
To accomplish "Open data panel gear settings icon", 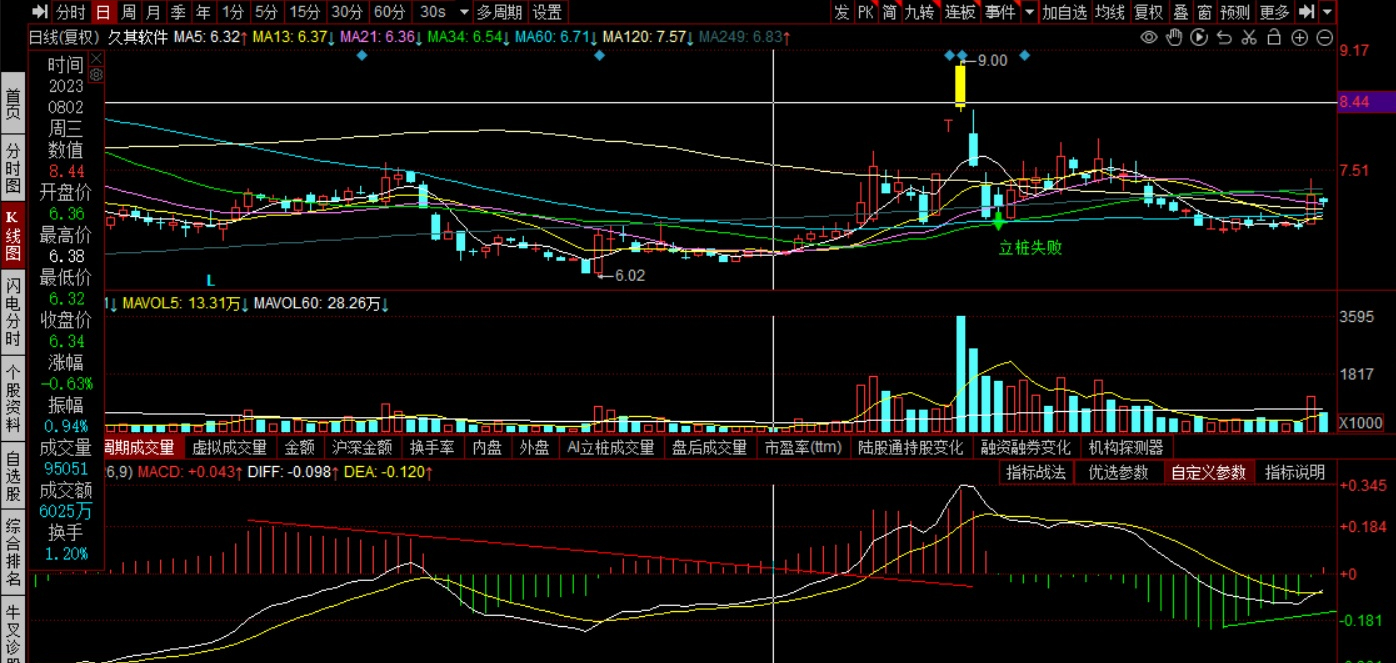I will click(96, 74).
